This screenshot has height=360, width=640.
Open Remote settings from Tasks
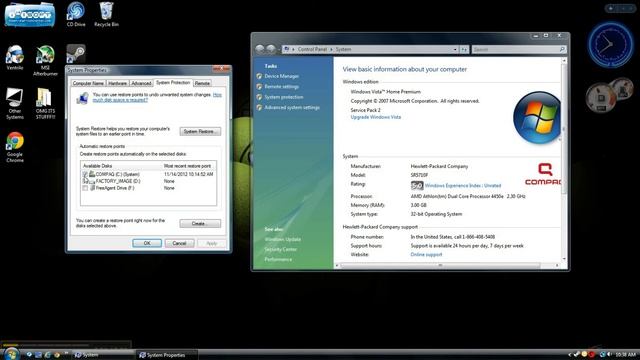[281, 87]
